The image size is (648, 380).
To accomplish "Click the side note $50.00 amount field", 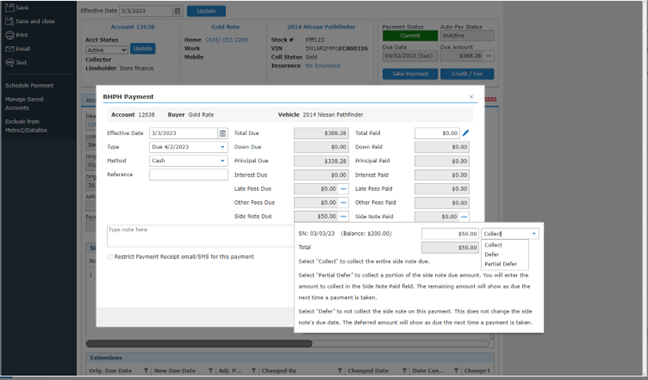I will [x=450, y=234].
